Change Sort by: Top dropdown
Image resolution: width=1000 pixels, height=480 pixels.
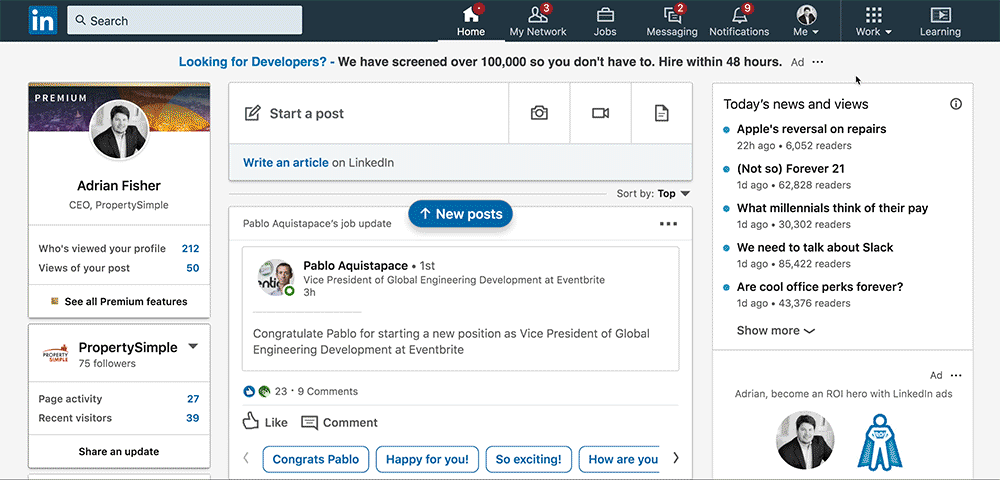tap(653, 194)
